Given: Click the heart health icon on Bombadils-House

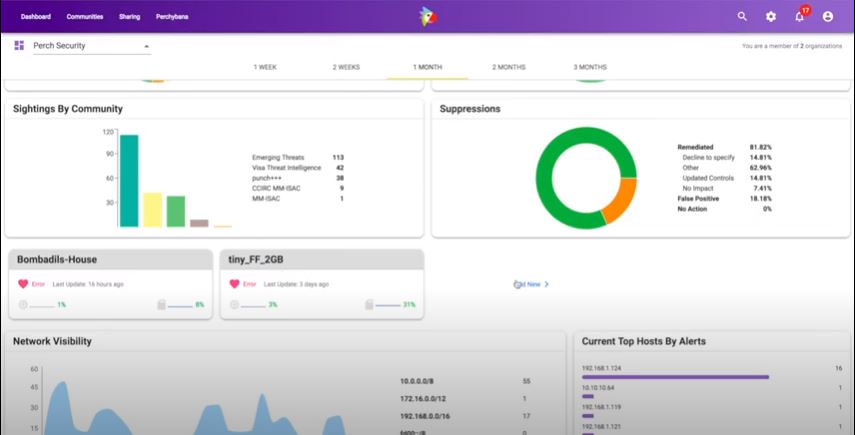Looking at the screenshot, I should (x=23, y=284).
